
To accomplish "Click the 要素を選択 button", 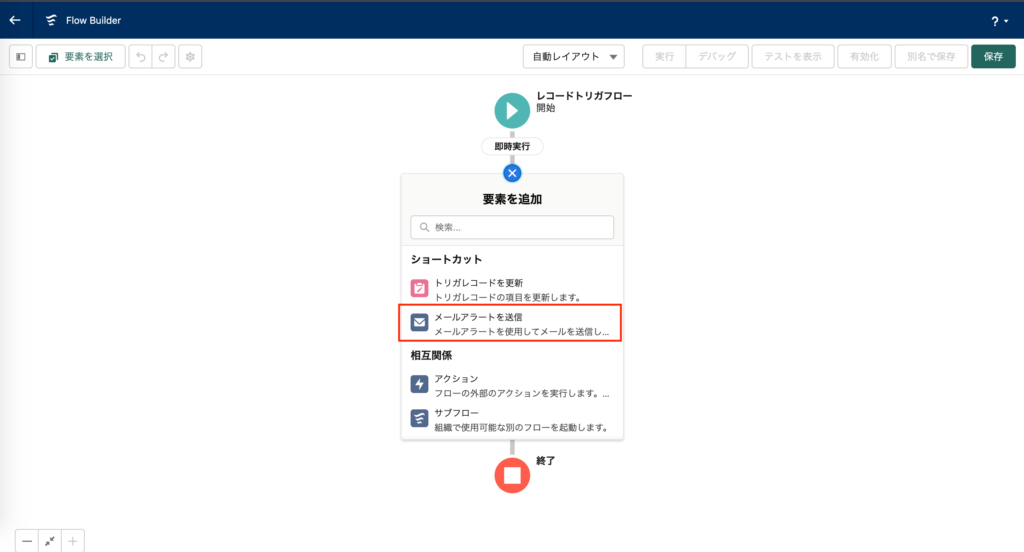I will coord(81,57).
